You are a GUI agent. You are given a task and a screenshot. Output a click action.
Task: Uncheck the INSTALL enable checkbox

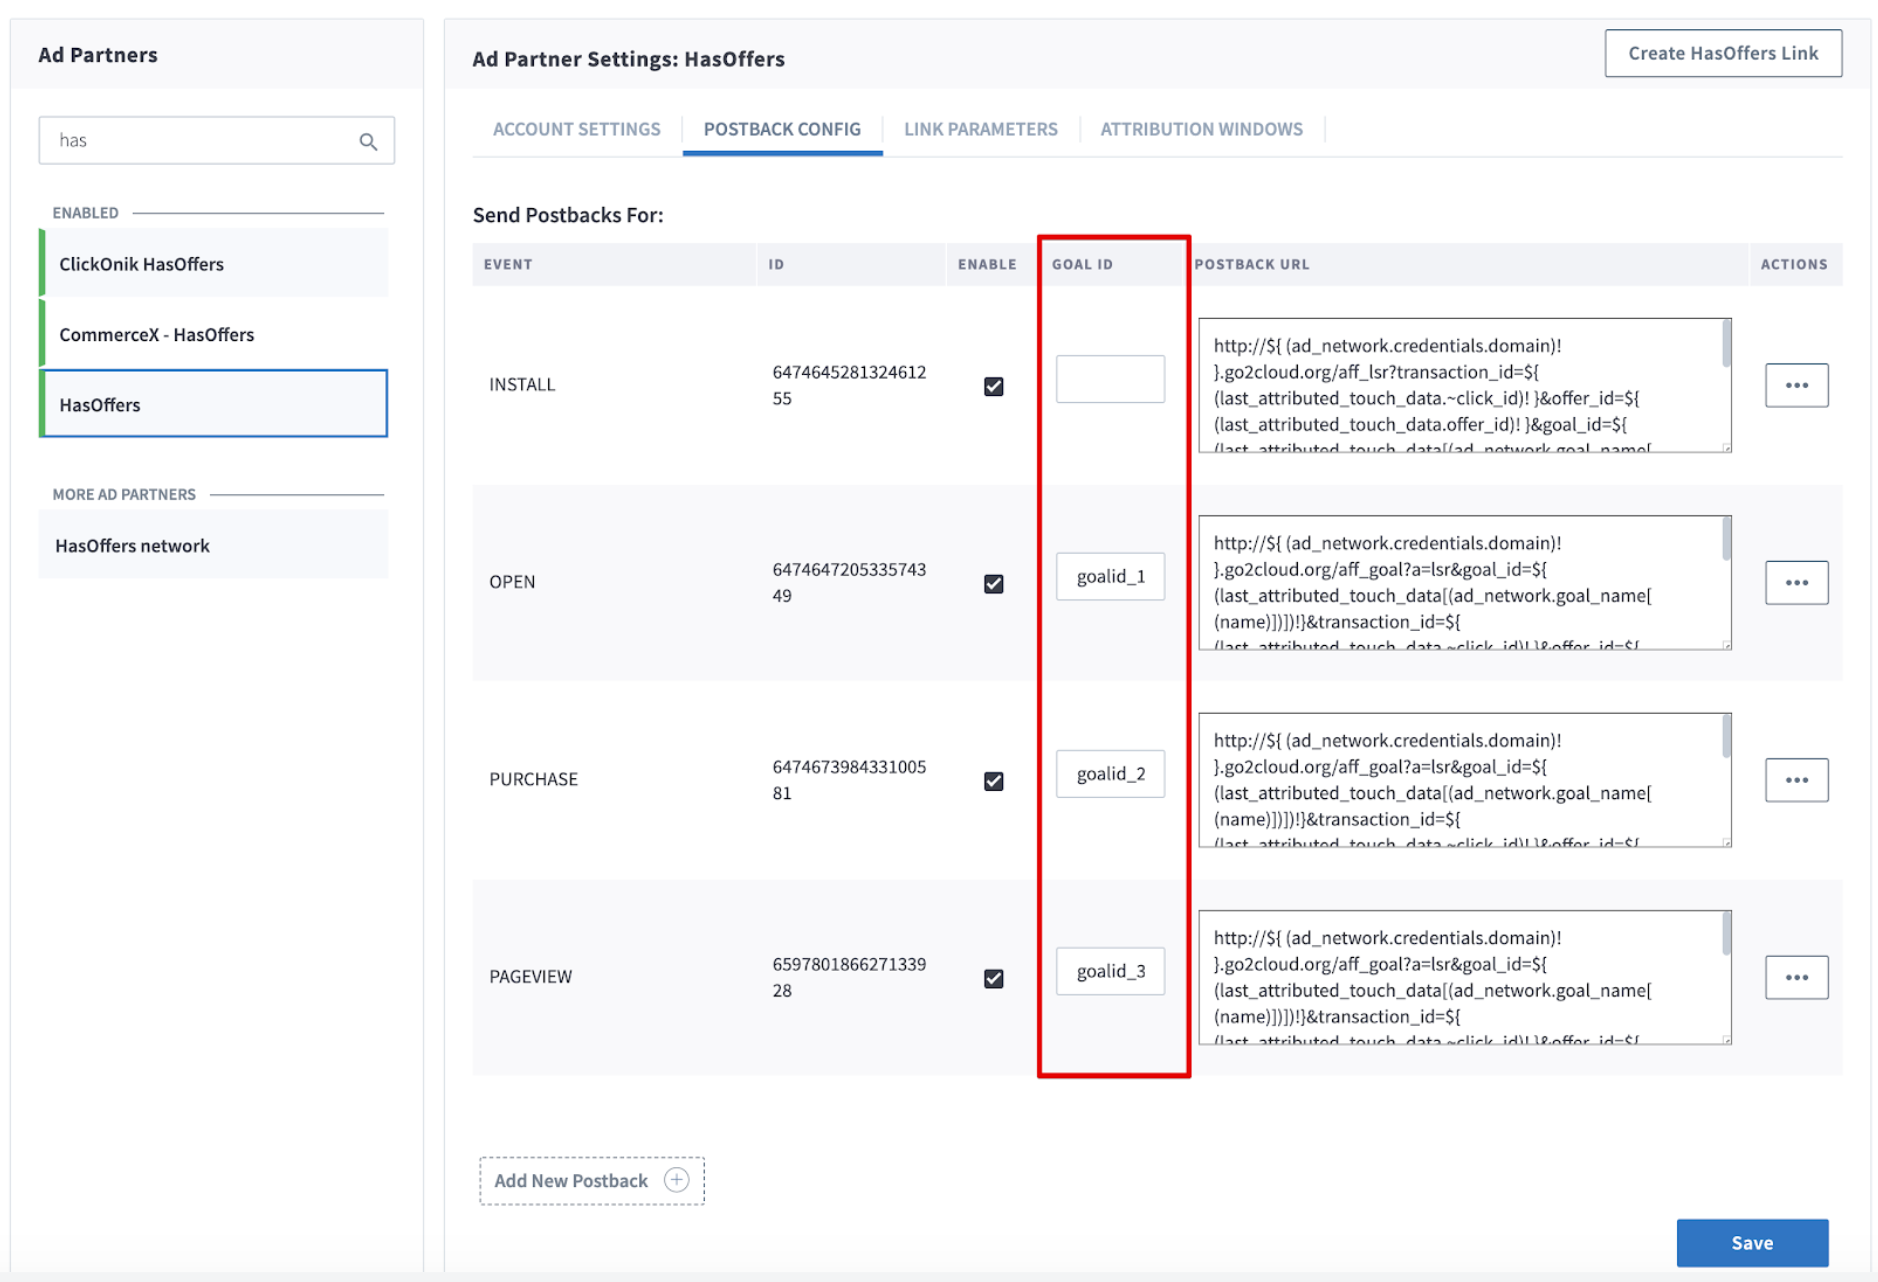(x=993, y=386)
